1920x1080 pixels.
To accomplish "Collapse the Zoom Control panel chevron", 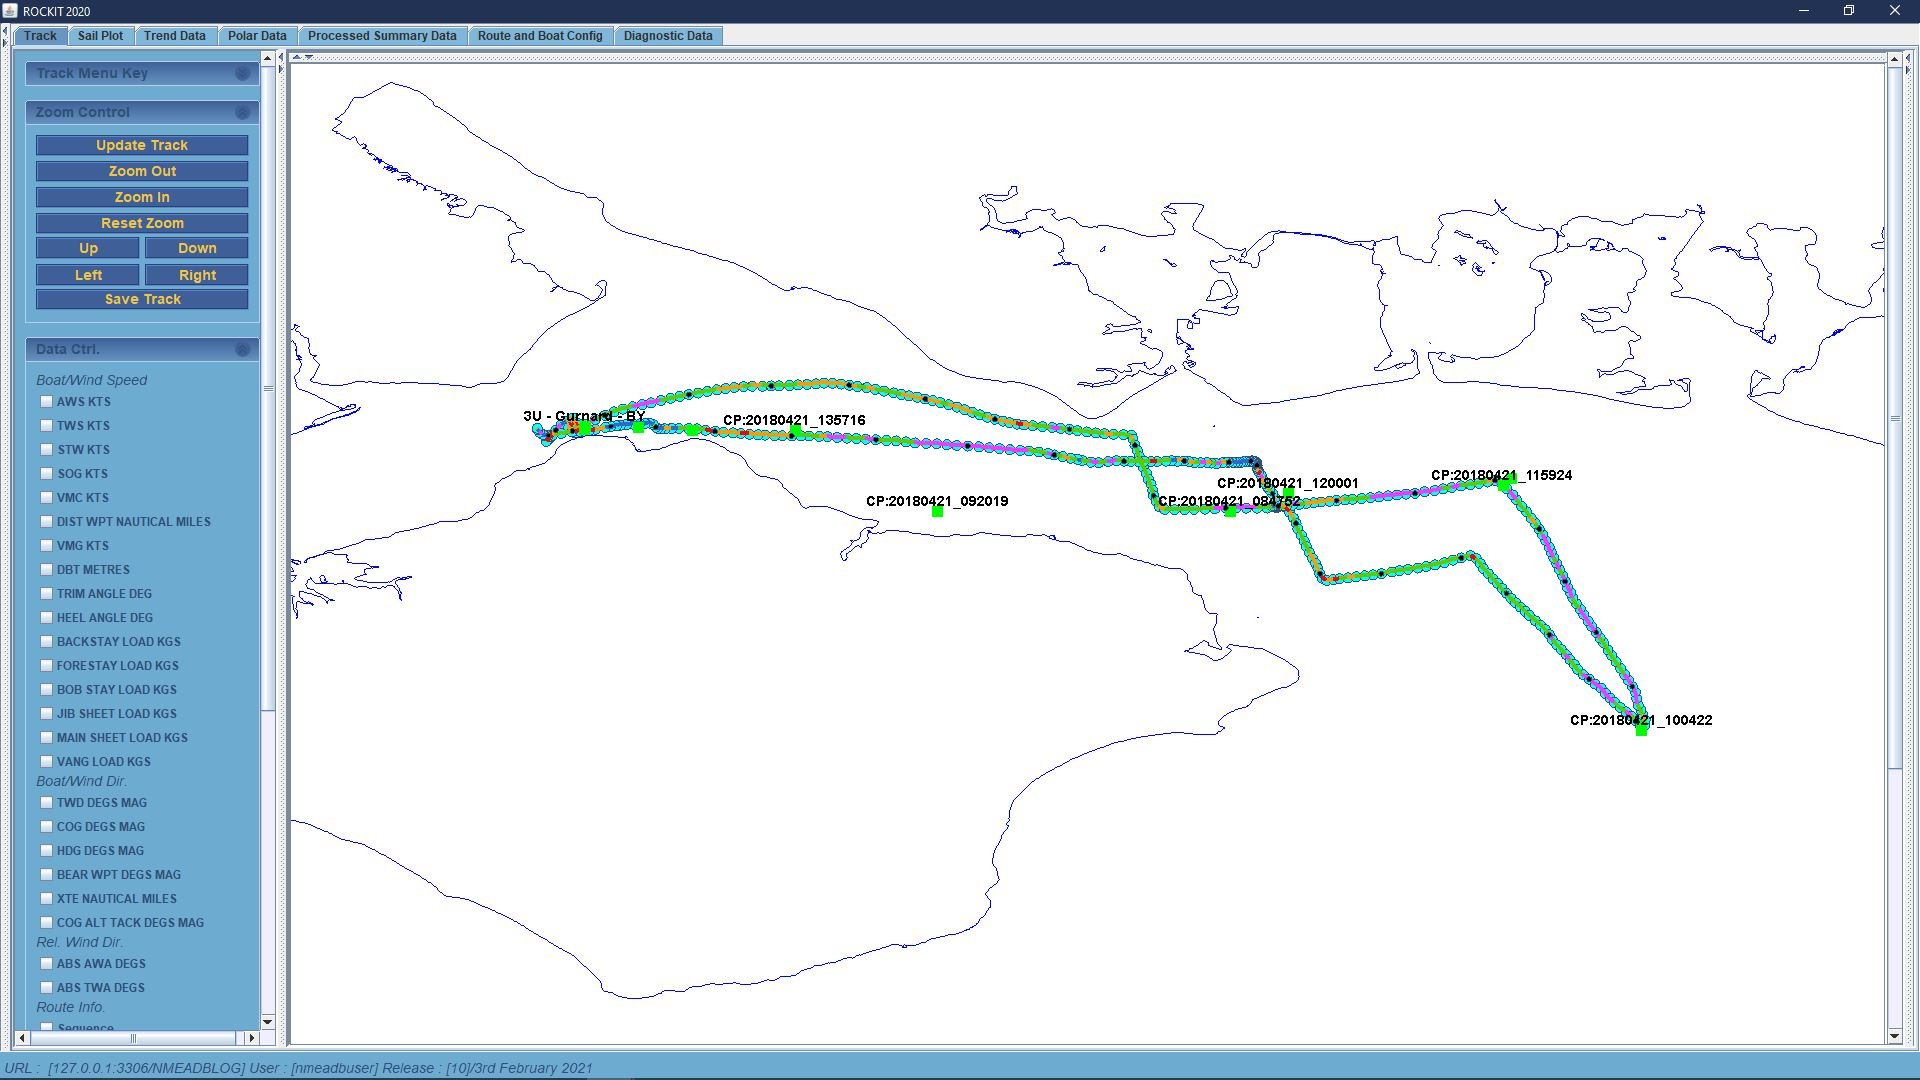I will pos(242,112).
